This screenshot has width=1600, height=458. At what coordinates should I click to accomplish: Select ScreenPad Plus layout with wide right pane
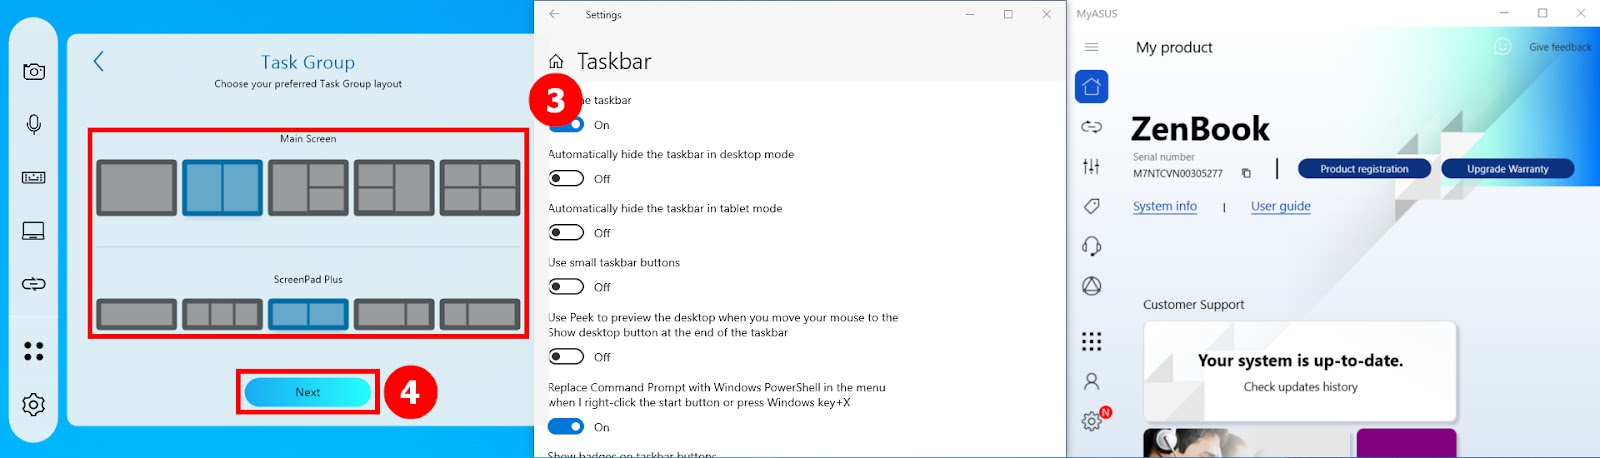480,315
